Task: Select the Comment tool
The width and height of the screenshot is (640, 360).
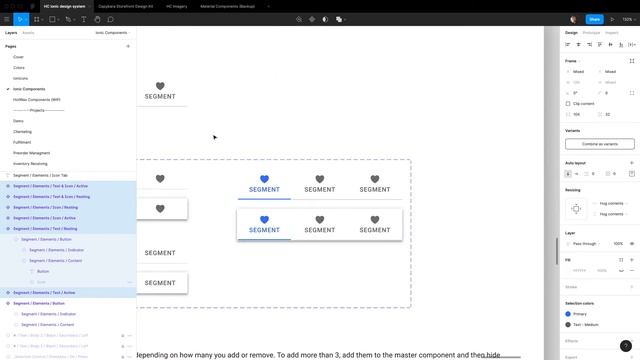Action: (110, 19)
